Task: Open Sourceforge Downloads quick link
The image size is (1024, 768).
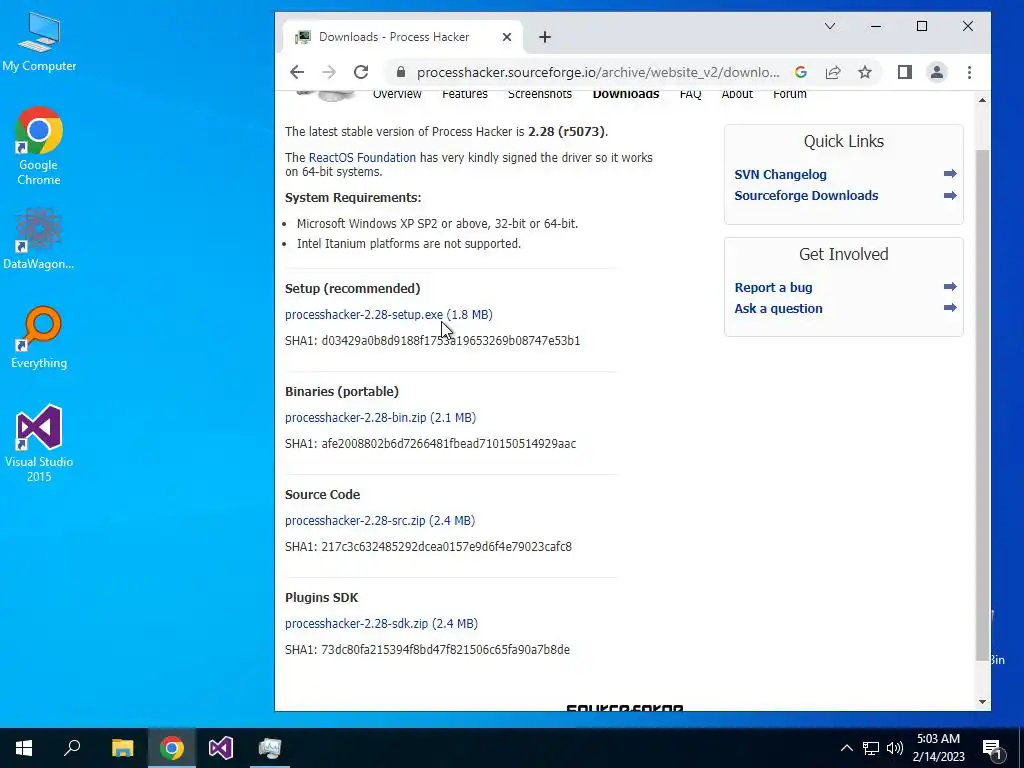Action: [806, 195]
